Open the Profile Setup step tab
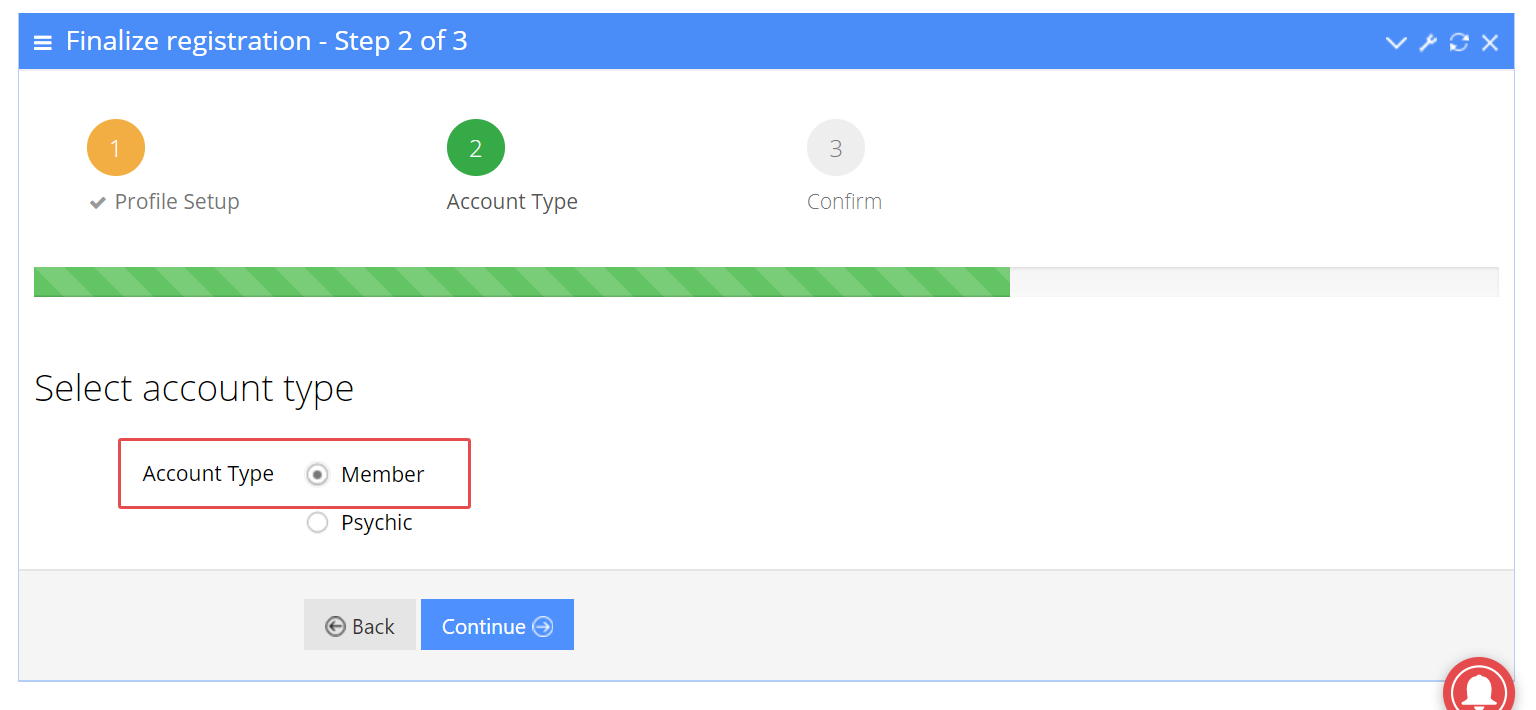The height and width of the screenshot is (710, 1536). pyautogui.click(x=176, y=202)
